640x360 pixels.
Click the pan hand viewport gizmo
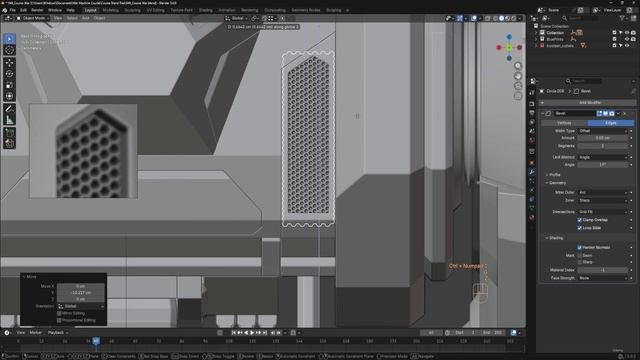[x=518, y=76]
